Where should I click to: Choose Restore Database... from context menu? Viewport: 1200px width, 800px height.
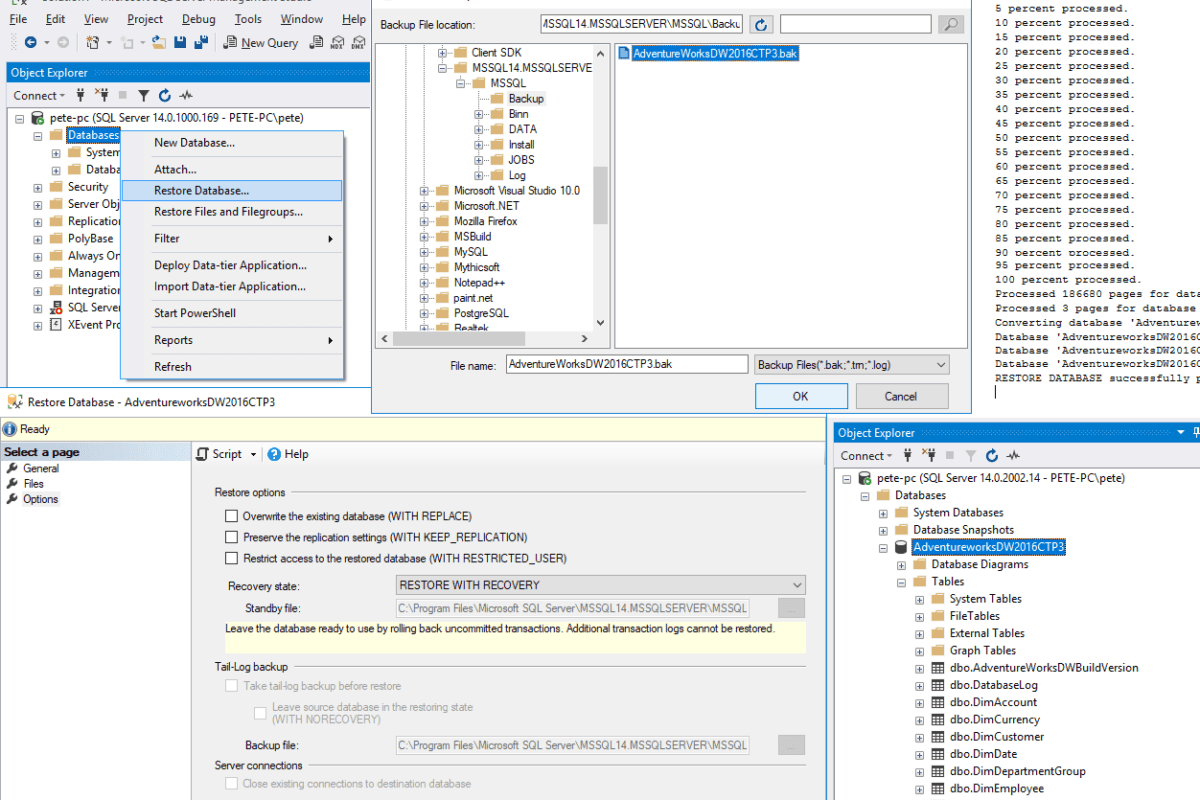[231, 190]
